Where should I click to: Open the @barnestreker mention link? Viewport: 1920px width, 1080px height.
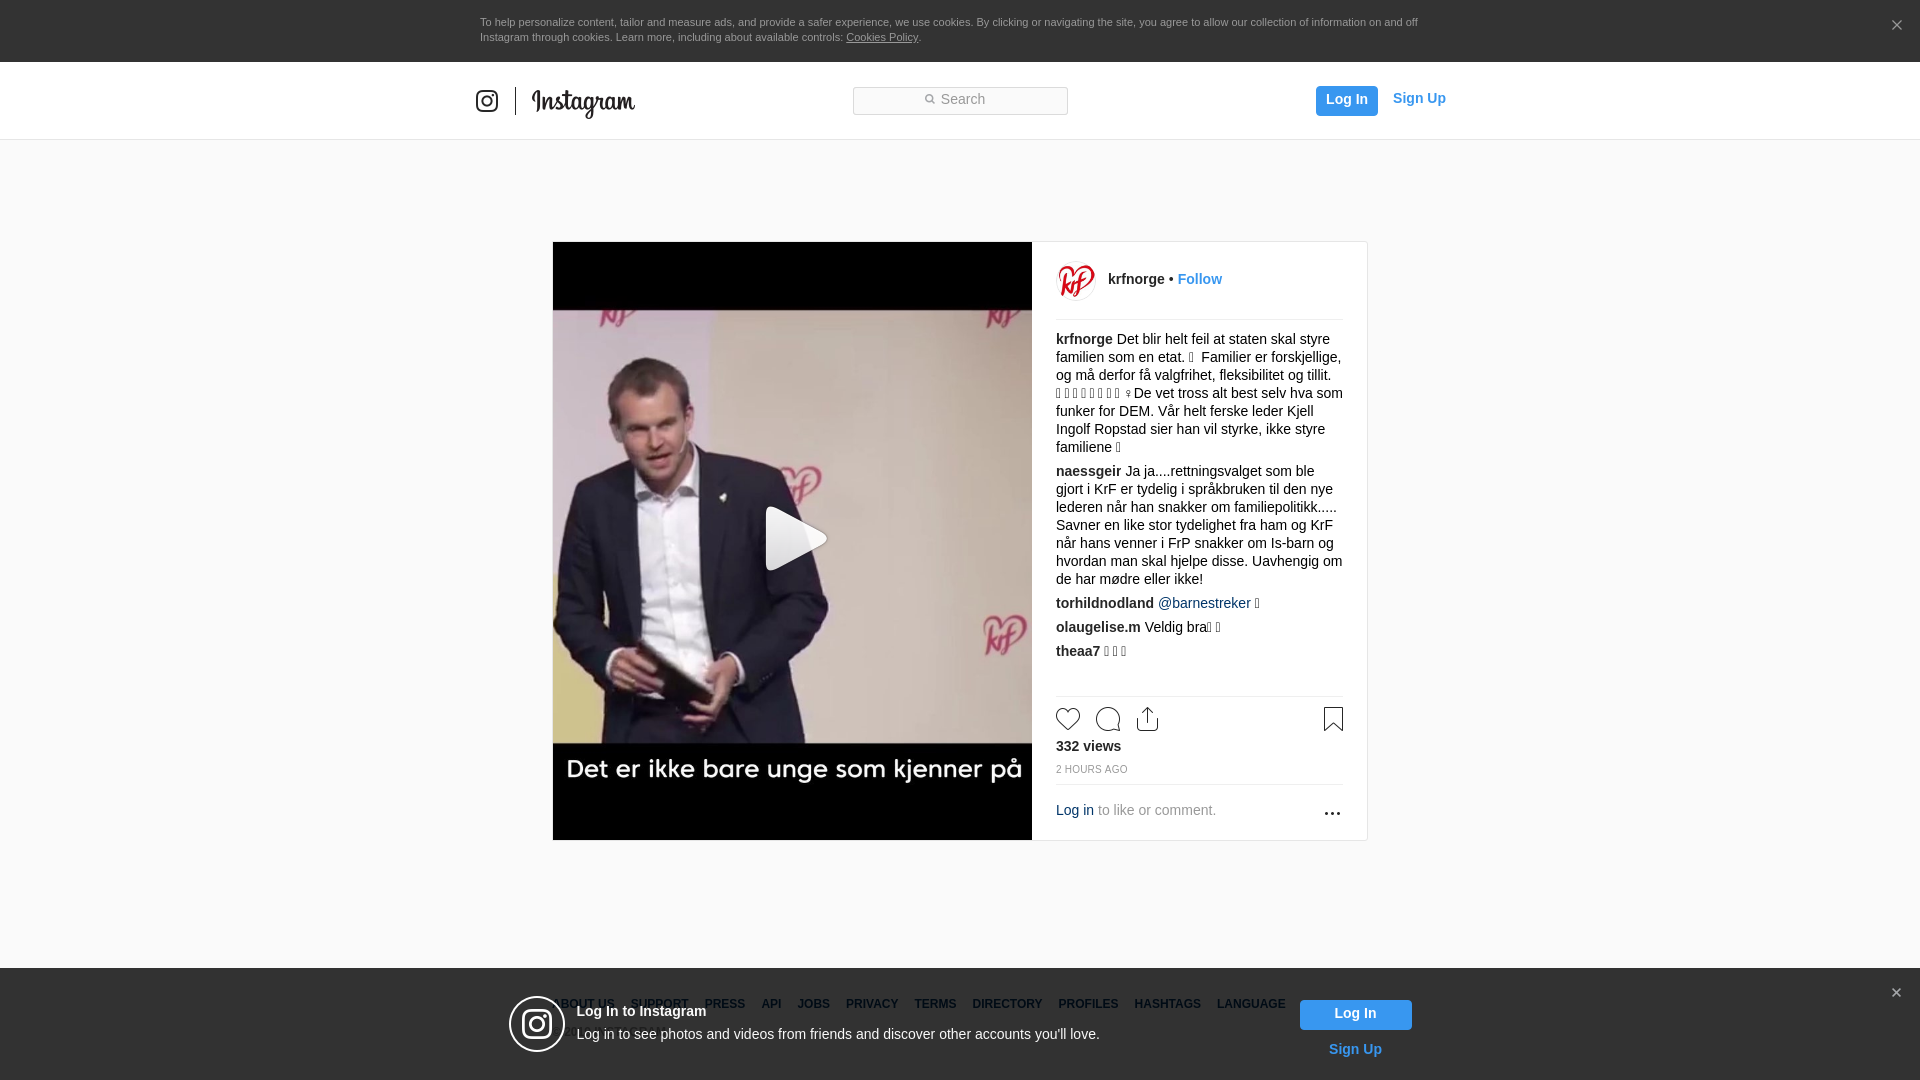point(1204,603)
